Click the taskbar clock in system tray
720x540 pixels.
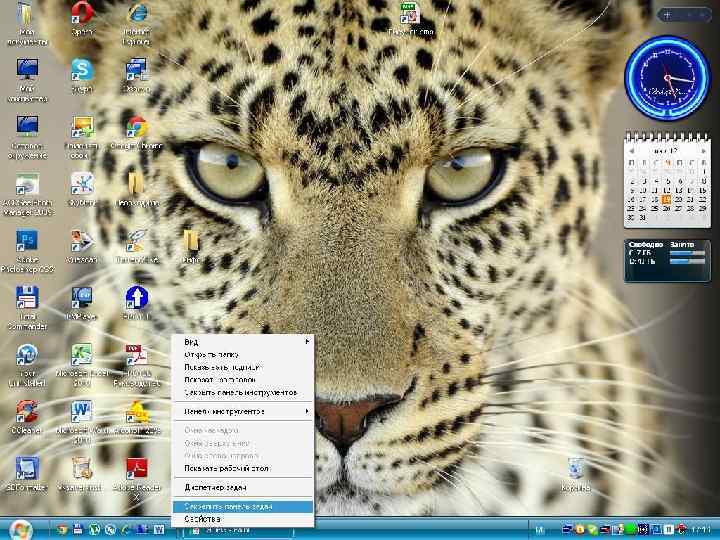click(x=700, y=530)
